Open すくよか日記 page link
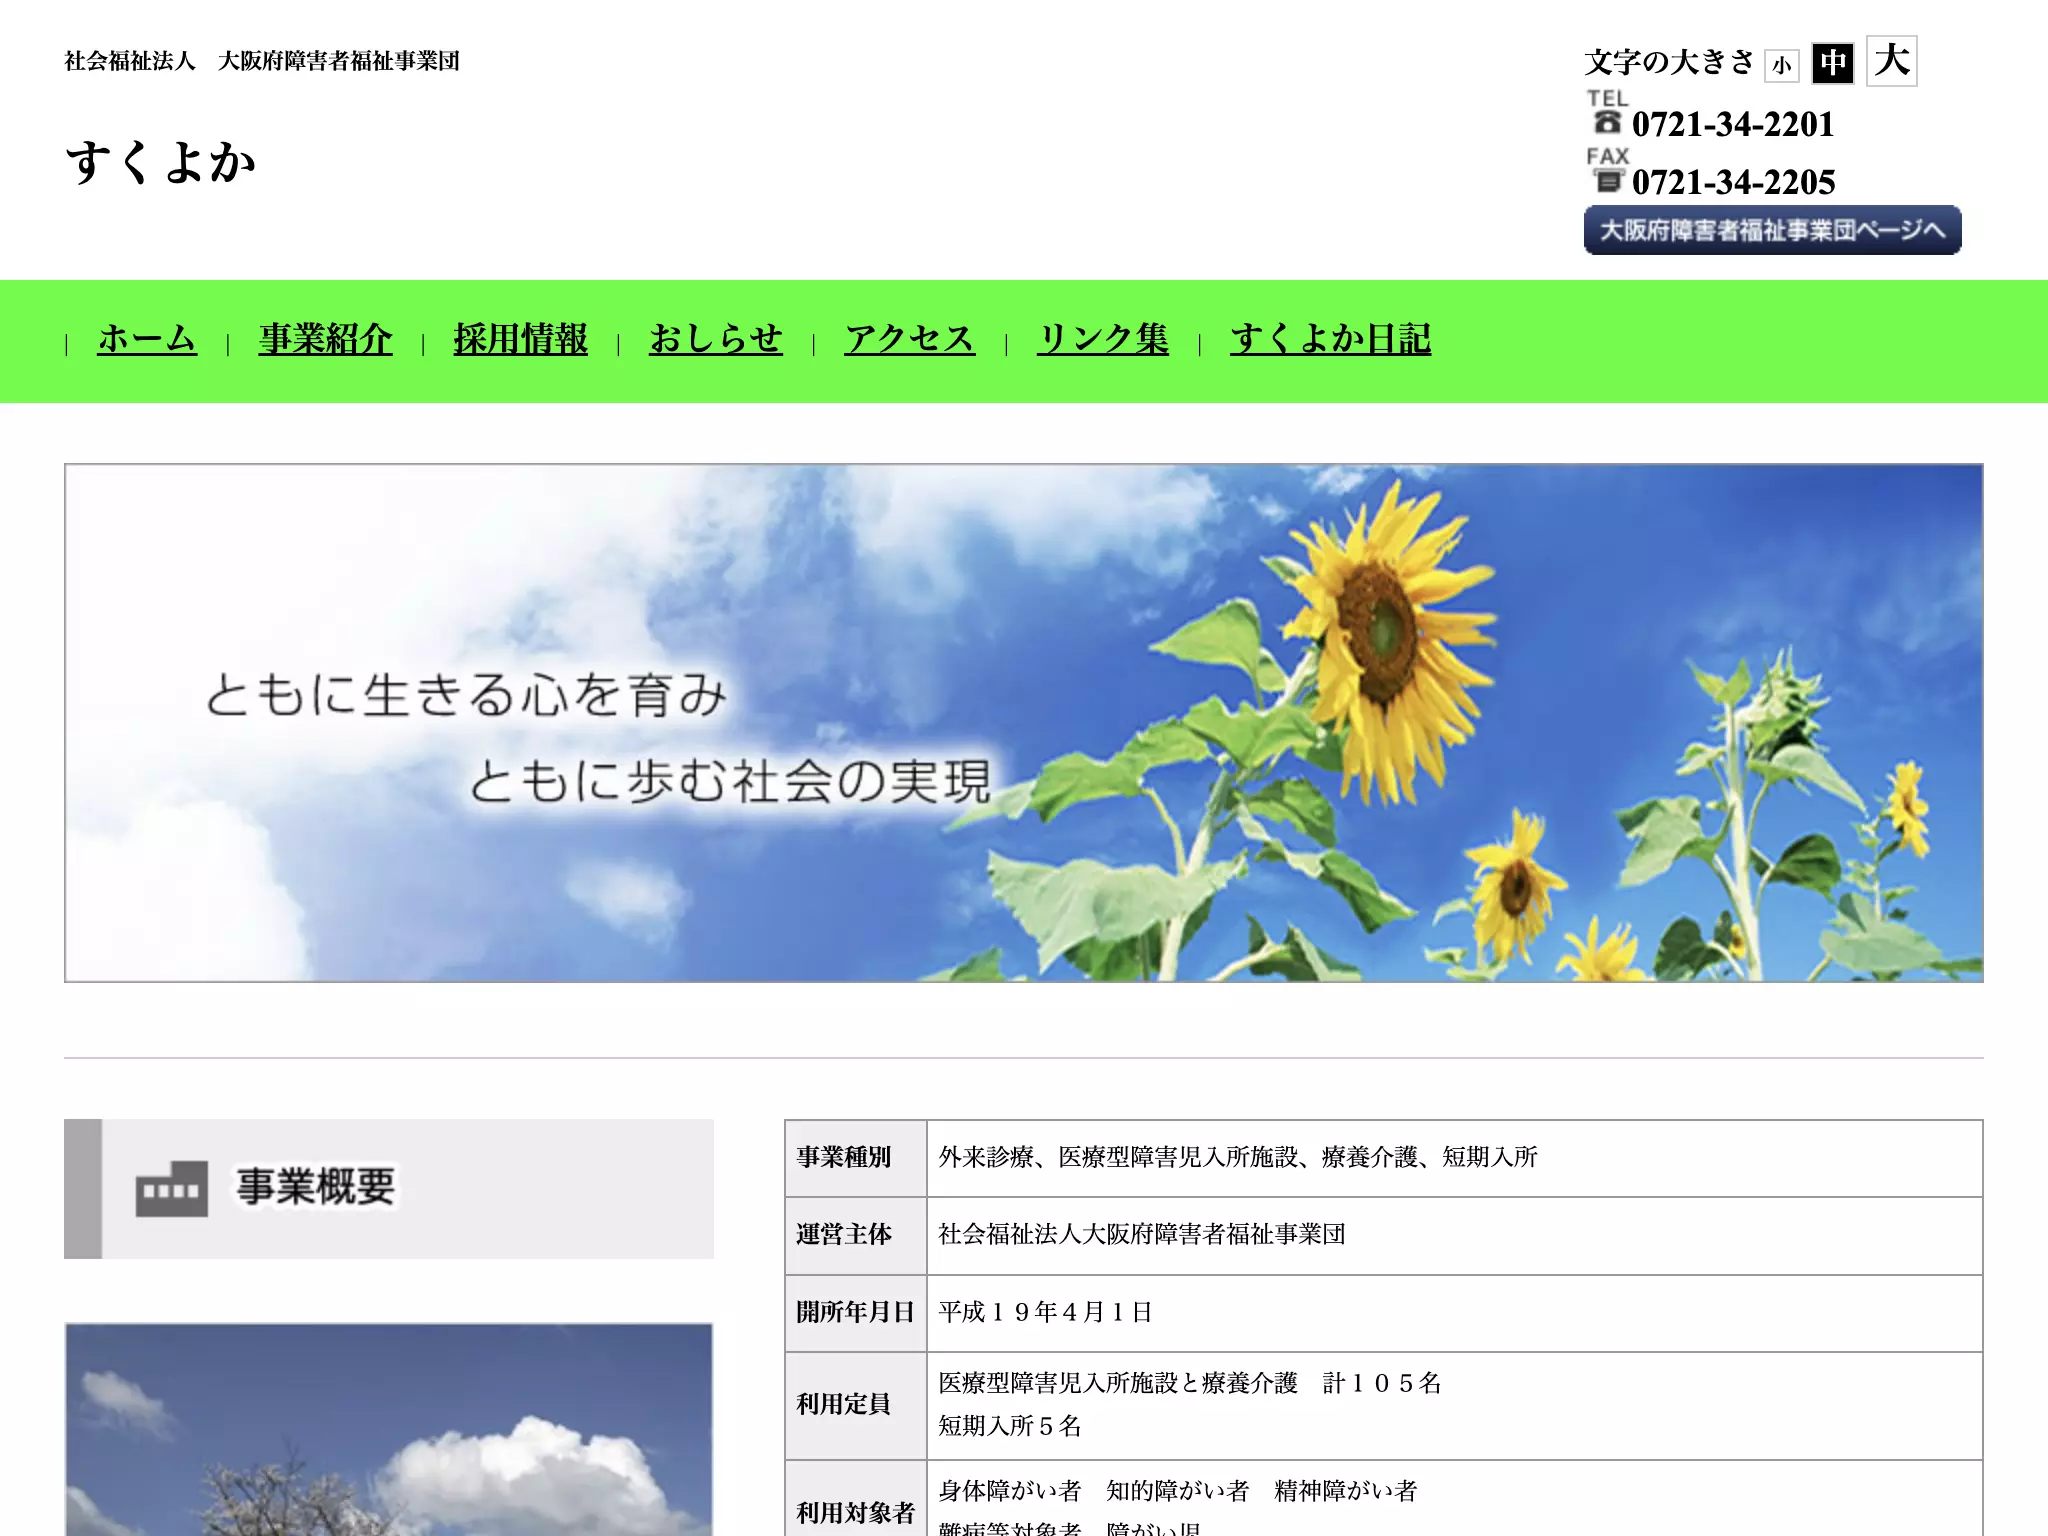 1331,339
